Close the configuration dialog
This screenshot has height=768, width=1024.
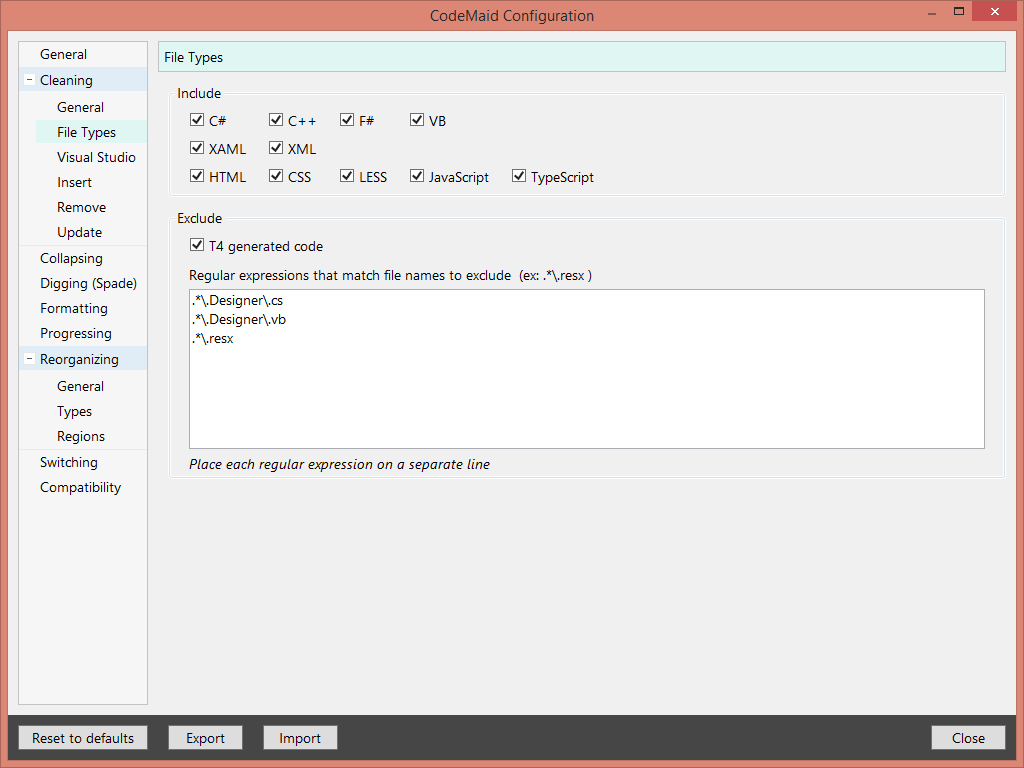point(968,738)
